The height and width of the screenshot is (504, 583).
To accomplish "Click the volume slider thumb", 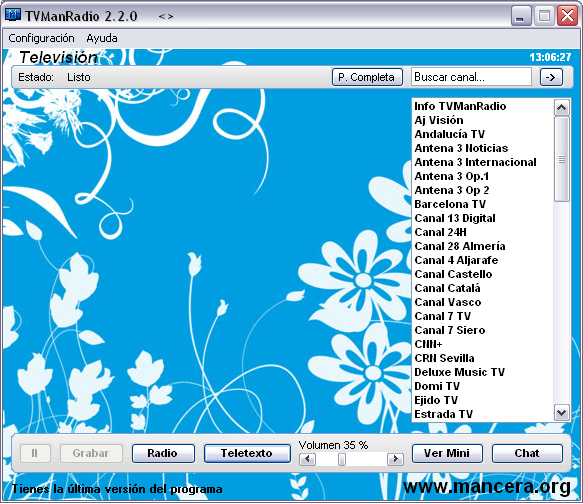I will coord(342,459).
